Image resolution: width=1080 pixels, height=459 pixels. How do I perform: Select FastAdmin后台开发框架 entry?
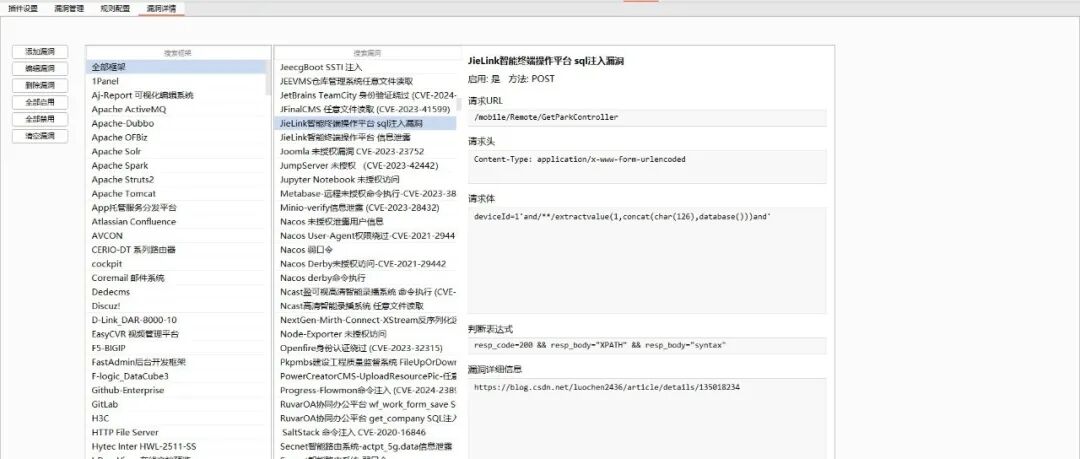coord(176,362)
